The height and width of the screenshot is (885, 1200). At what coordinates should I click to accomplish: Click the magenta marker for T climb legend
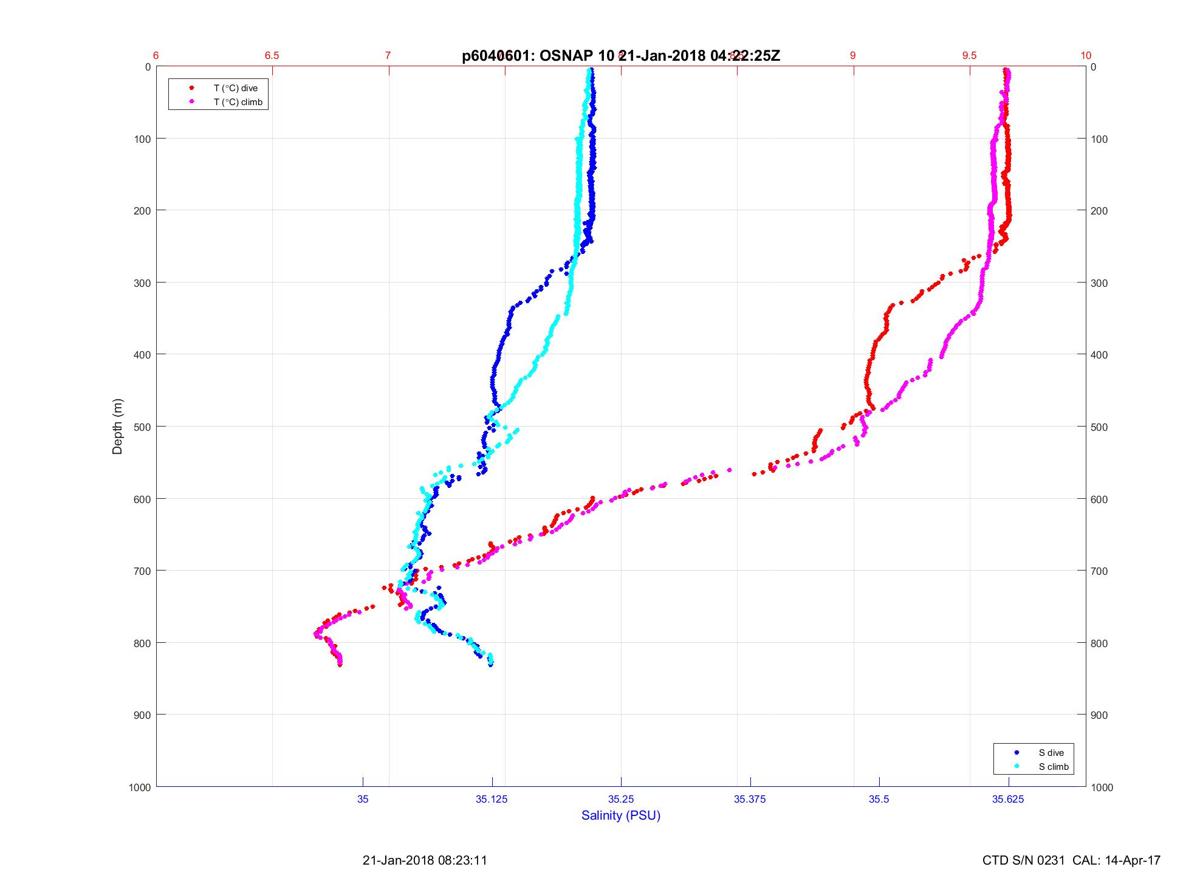point(192,102)
